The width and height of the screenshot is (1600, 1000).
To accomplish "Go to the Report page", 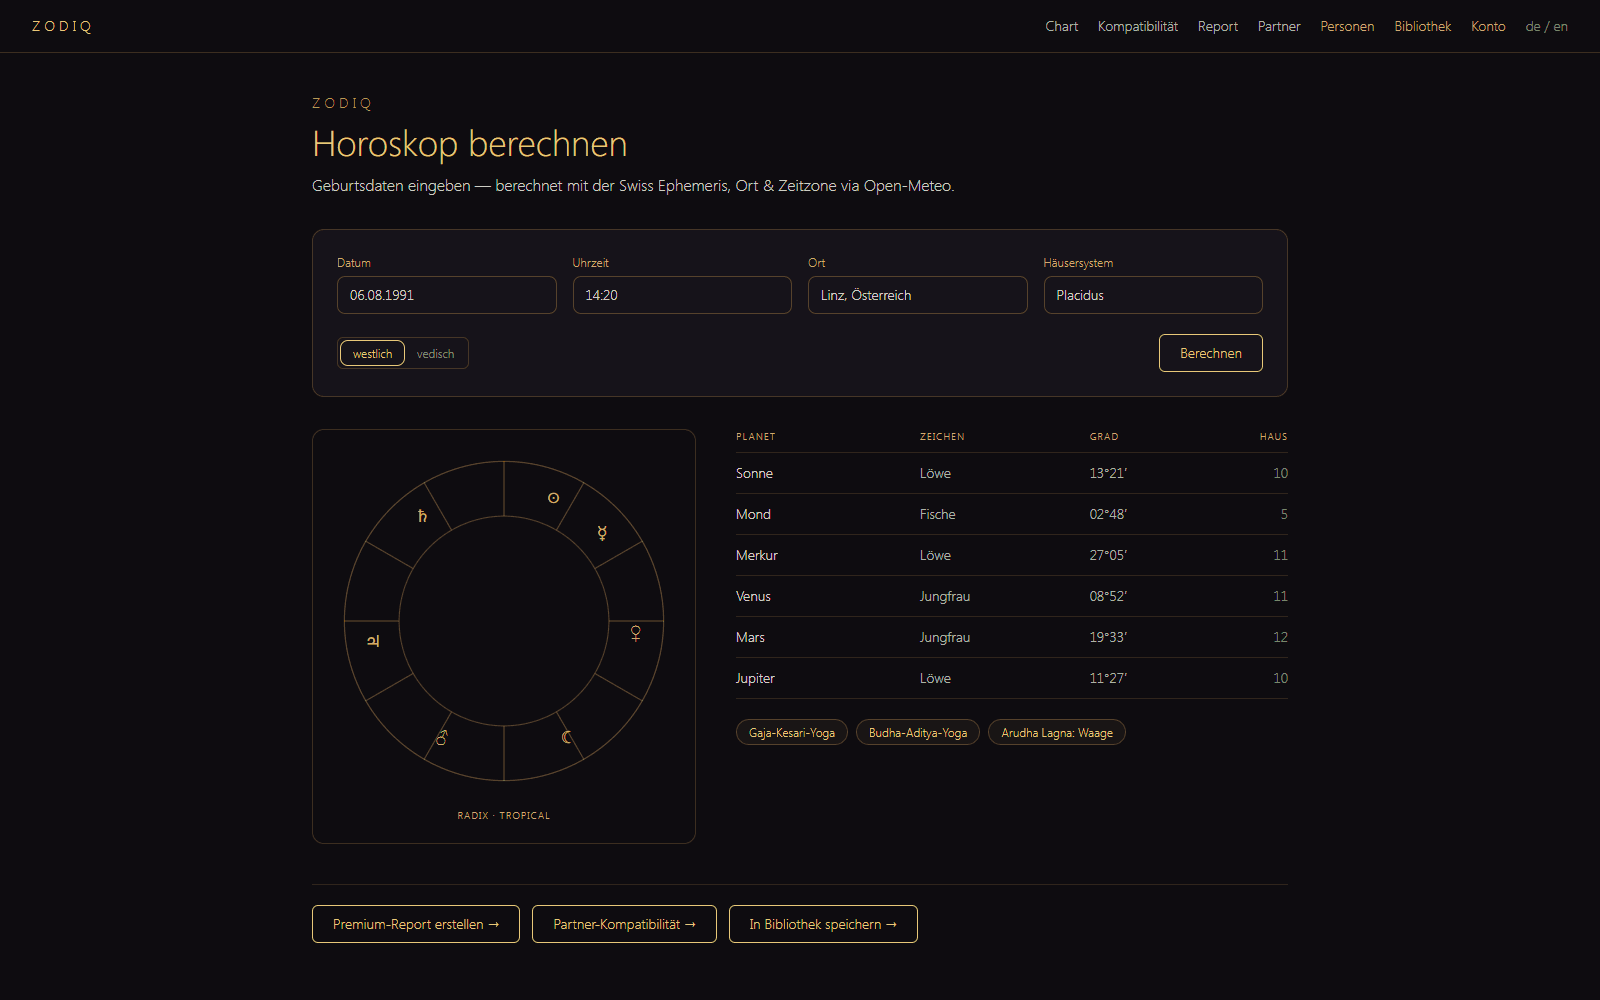I will click(1217, 26).
